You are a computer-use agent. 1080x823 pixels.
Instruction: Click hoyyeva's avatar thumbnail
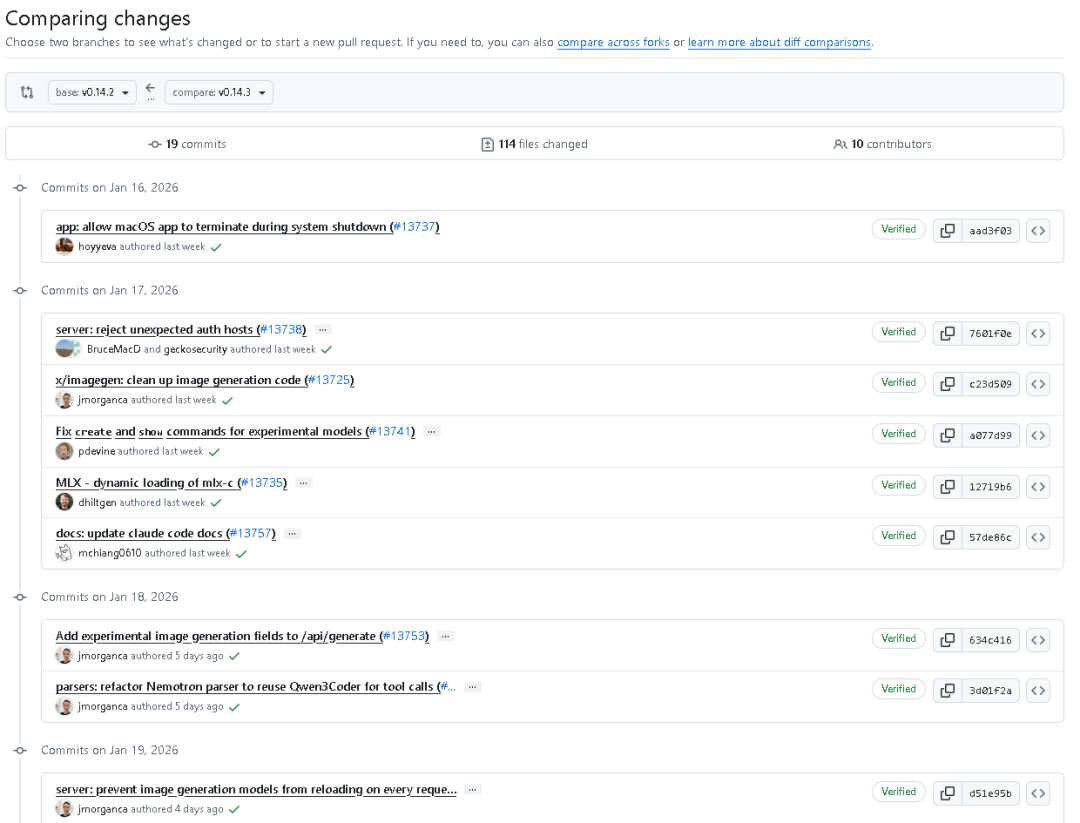(65, 247)
